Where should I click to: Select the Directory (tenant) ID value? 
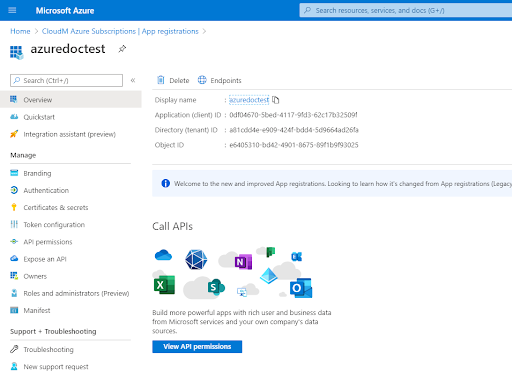click(x=294, y=130)
